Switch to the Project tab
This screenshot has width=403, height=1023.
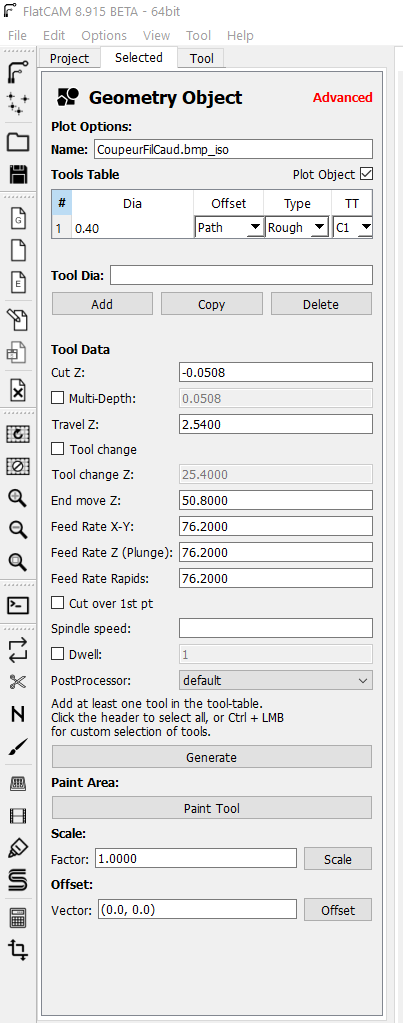(x=69, y=58)
